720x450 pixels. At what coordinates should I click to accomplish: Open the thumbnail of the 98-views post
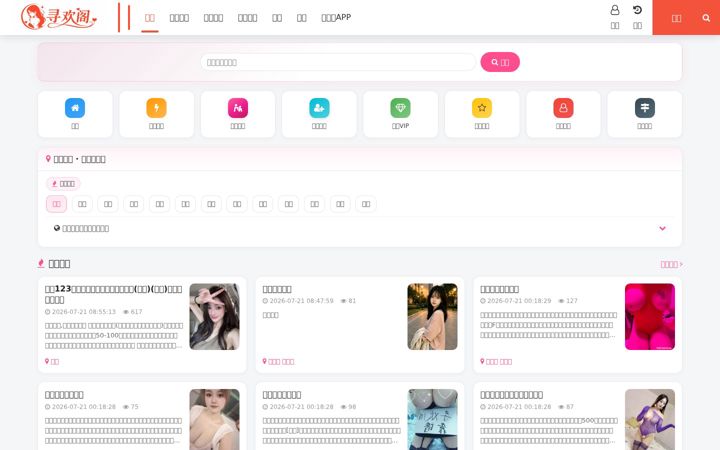pyautogui.click(x=432, y=419)
